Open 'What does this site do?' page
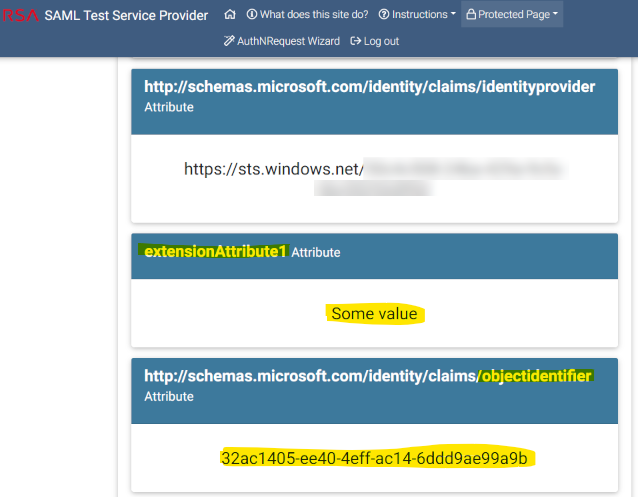 click(307, 15)
